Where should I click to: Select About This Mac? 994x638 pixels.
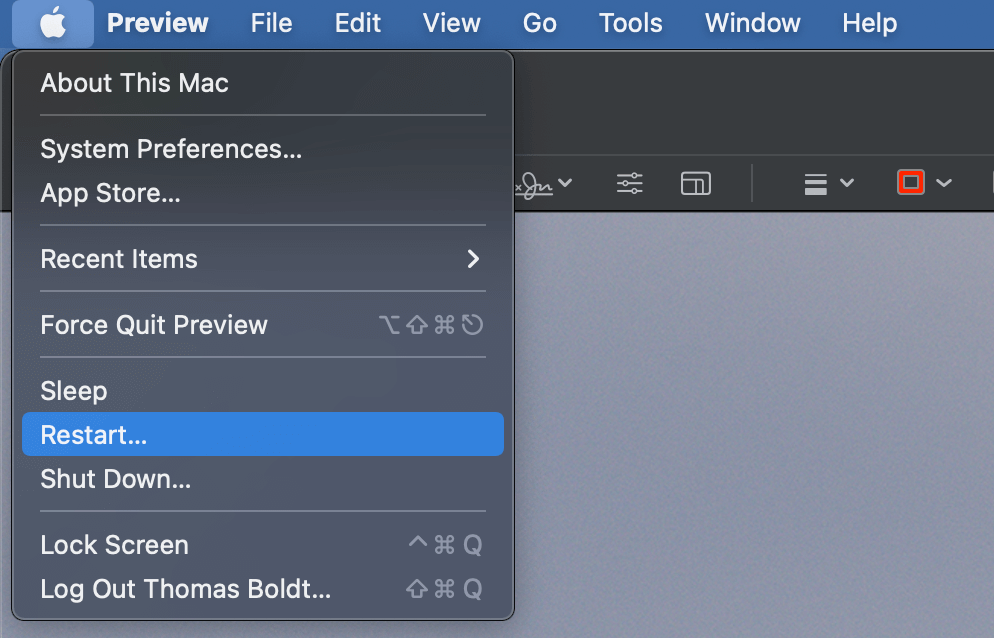tap(262, 83)
